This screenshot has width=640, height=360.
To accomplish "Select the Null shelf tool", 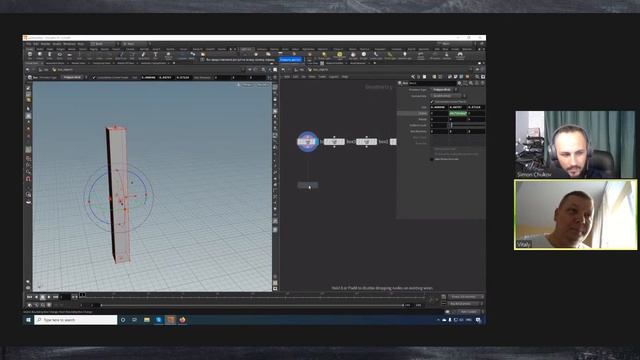I will pos(80,55).
